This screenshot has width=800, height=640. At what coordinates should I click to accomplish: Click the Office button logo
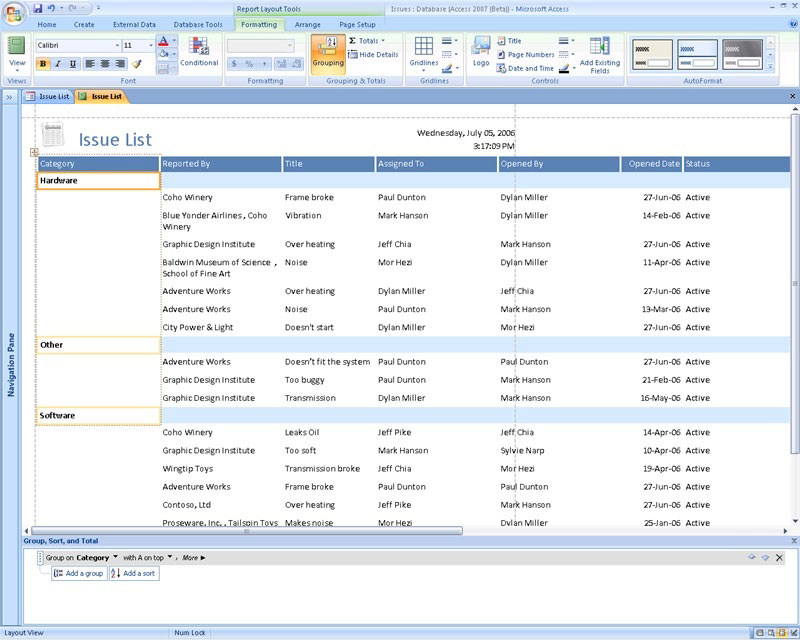click(15, 12)
